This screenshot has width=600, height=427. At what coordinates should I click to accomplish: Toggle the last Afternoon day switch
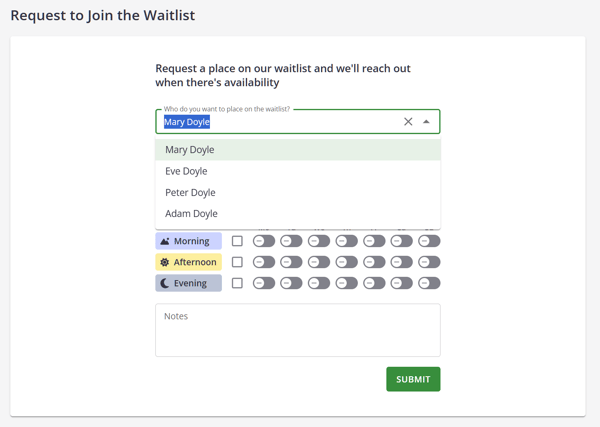[429, 262]
